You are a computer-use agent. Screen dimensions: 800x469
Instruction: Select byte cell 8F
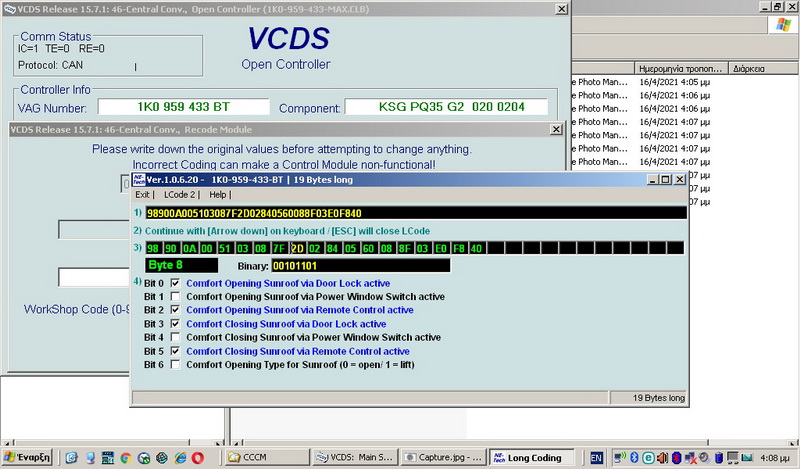click(405, 249)
